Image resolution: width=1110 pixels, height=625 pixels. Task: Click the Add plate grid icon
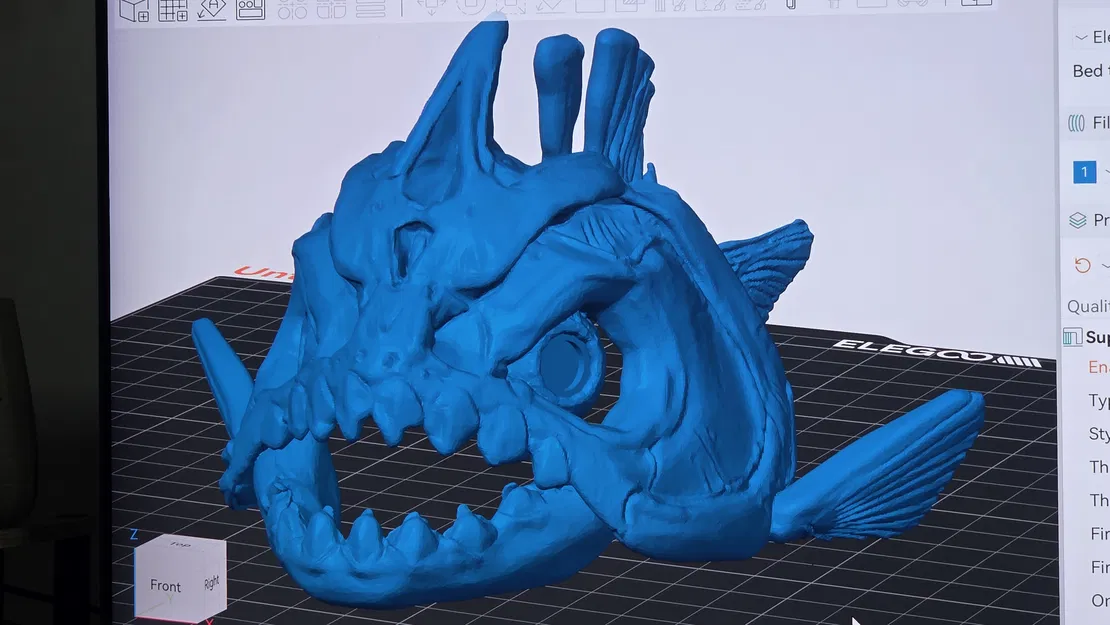pos(173,10)
